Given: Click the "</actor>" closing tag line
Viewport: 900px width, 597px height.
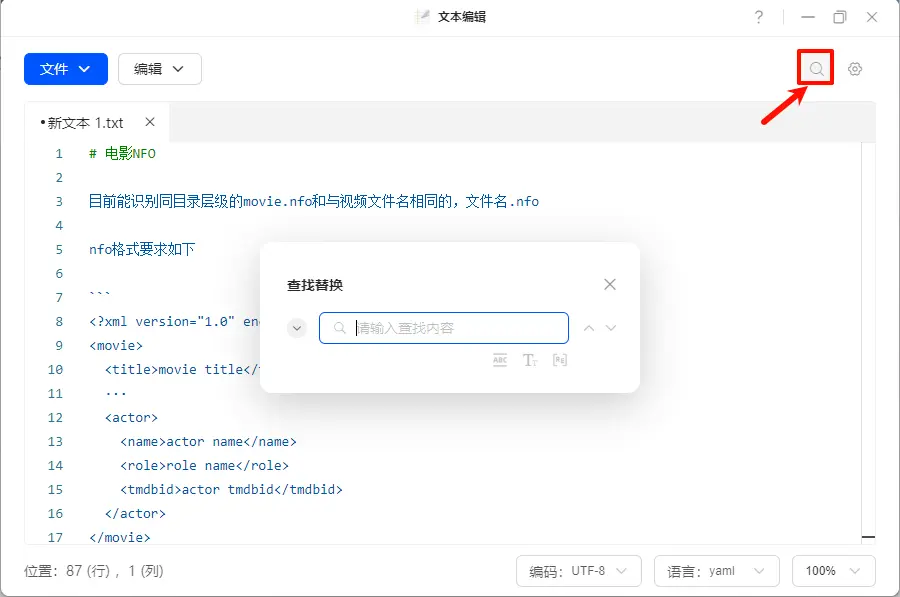Looking at the screenshot, I should (x=135, y=514).
